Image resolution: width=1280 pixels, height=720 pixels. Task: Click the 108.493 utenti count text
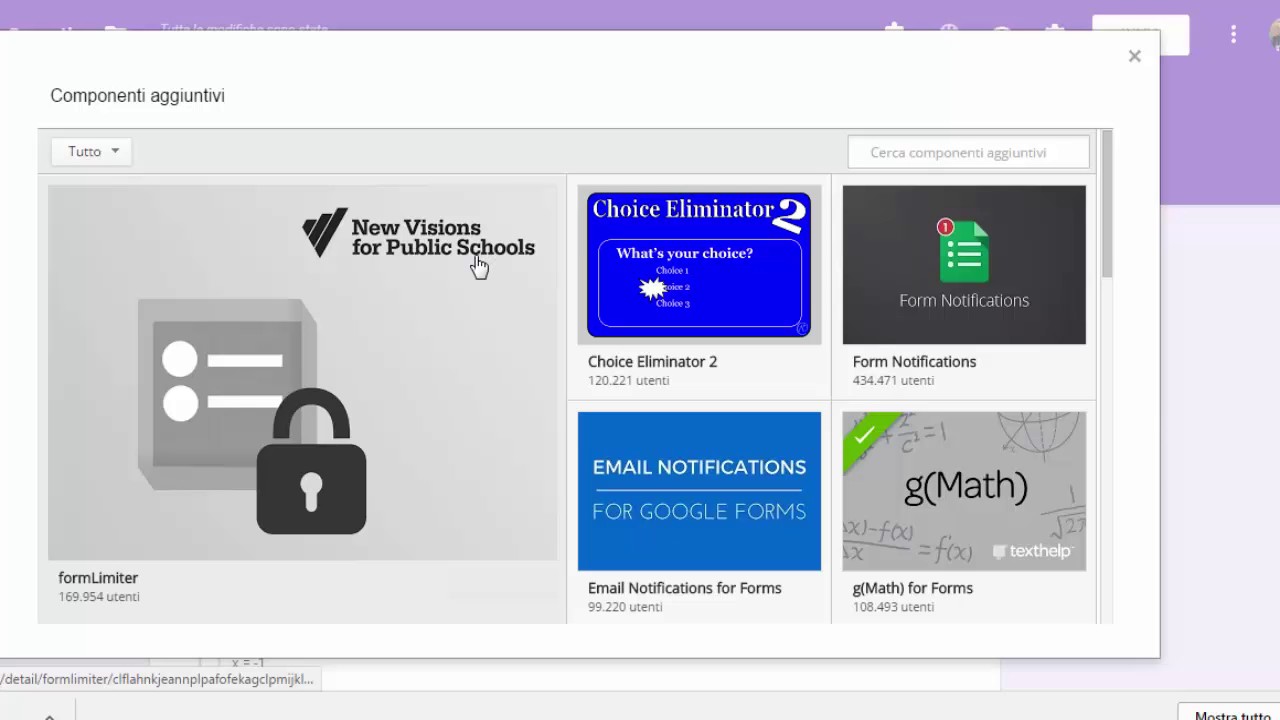[894, 607]
